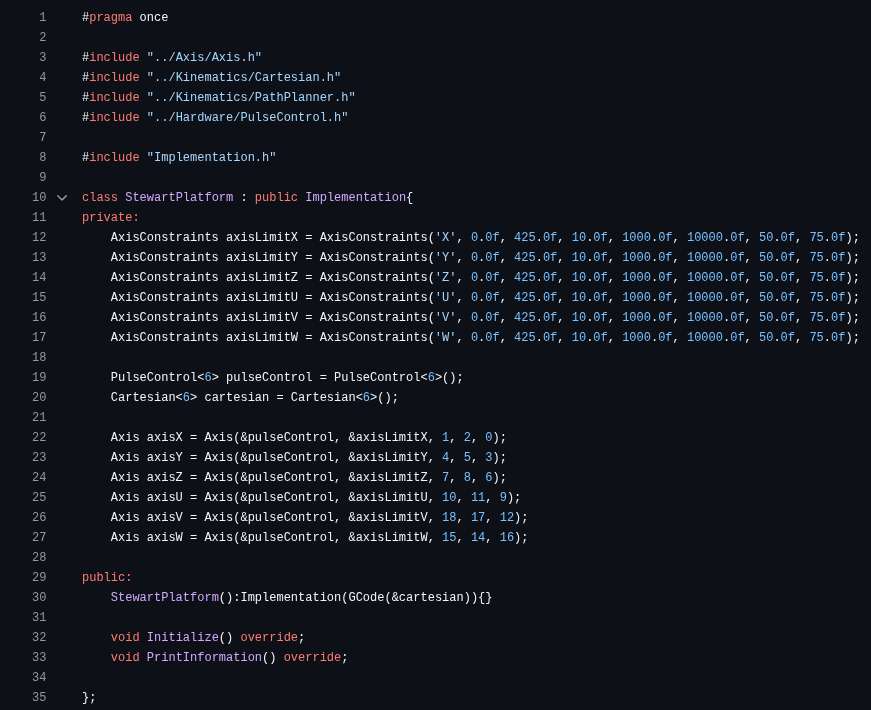Click the "../Kinematics/Cartesian.h" include path

(243, 77)
